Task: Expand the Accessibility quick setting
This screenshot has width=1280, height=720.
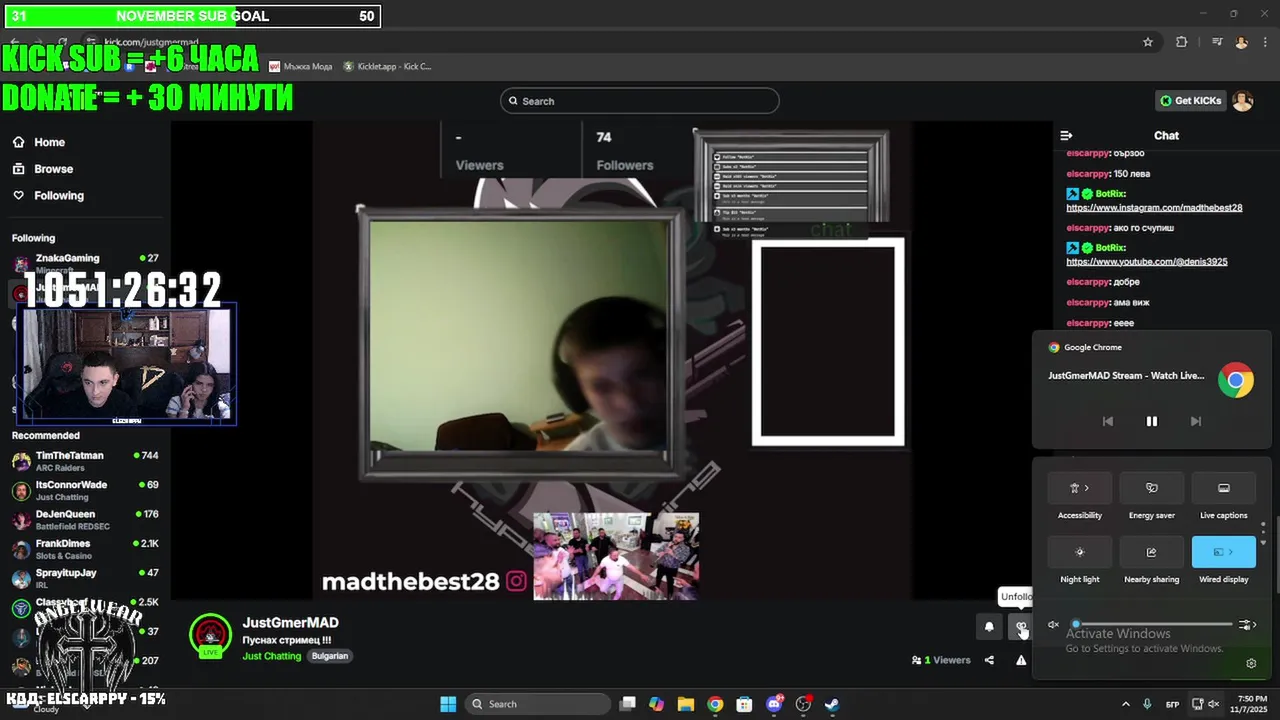Action: pos(1079,488)
